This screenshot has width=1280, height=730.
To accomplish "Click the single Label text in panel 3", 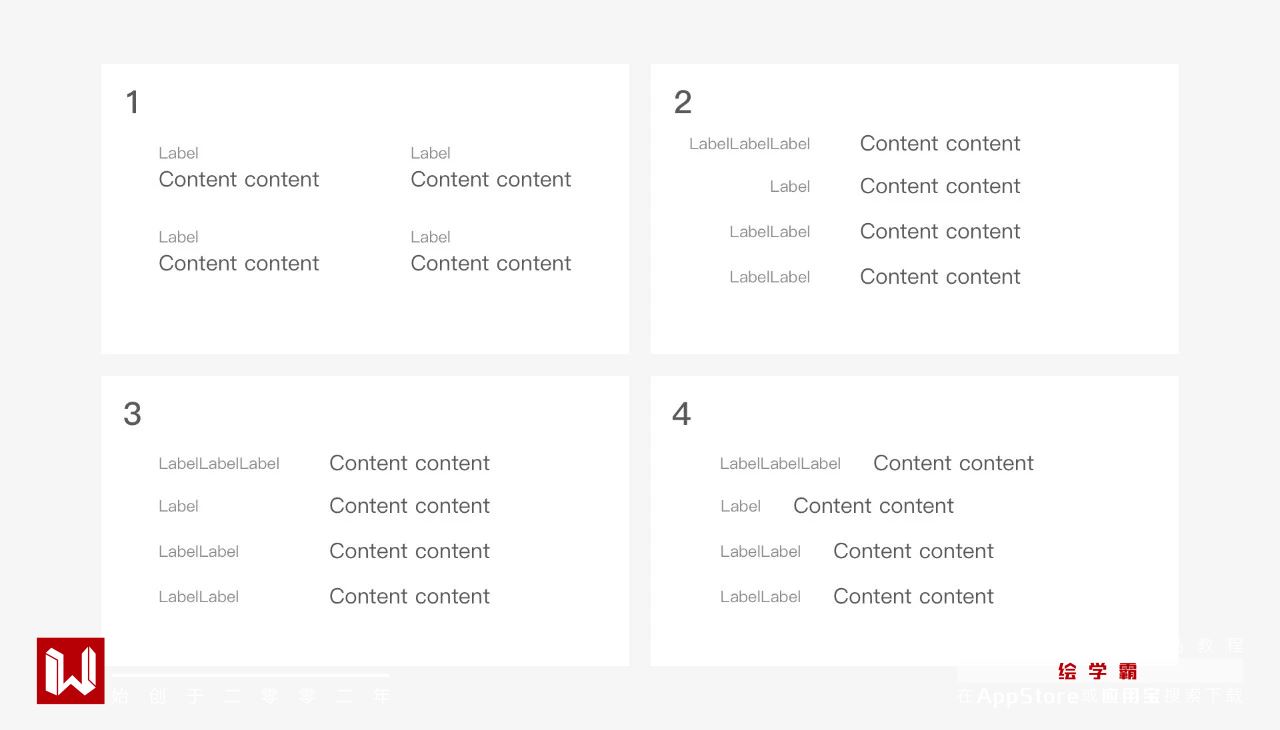I will [x=178, y=506].
